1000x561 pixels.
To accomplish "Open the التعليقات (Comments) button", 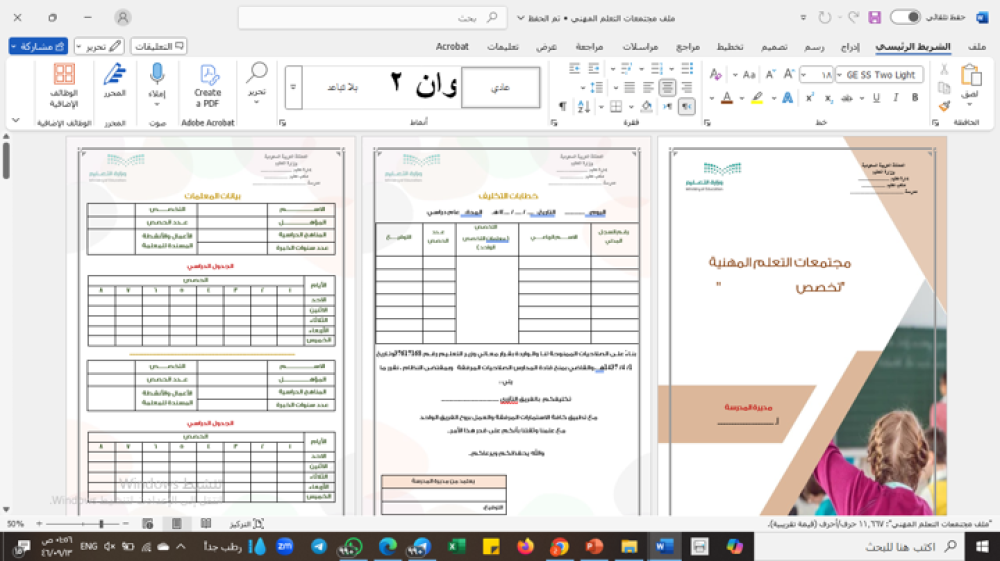I will point(159,46).
